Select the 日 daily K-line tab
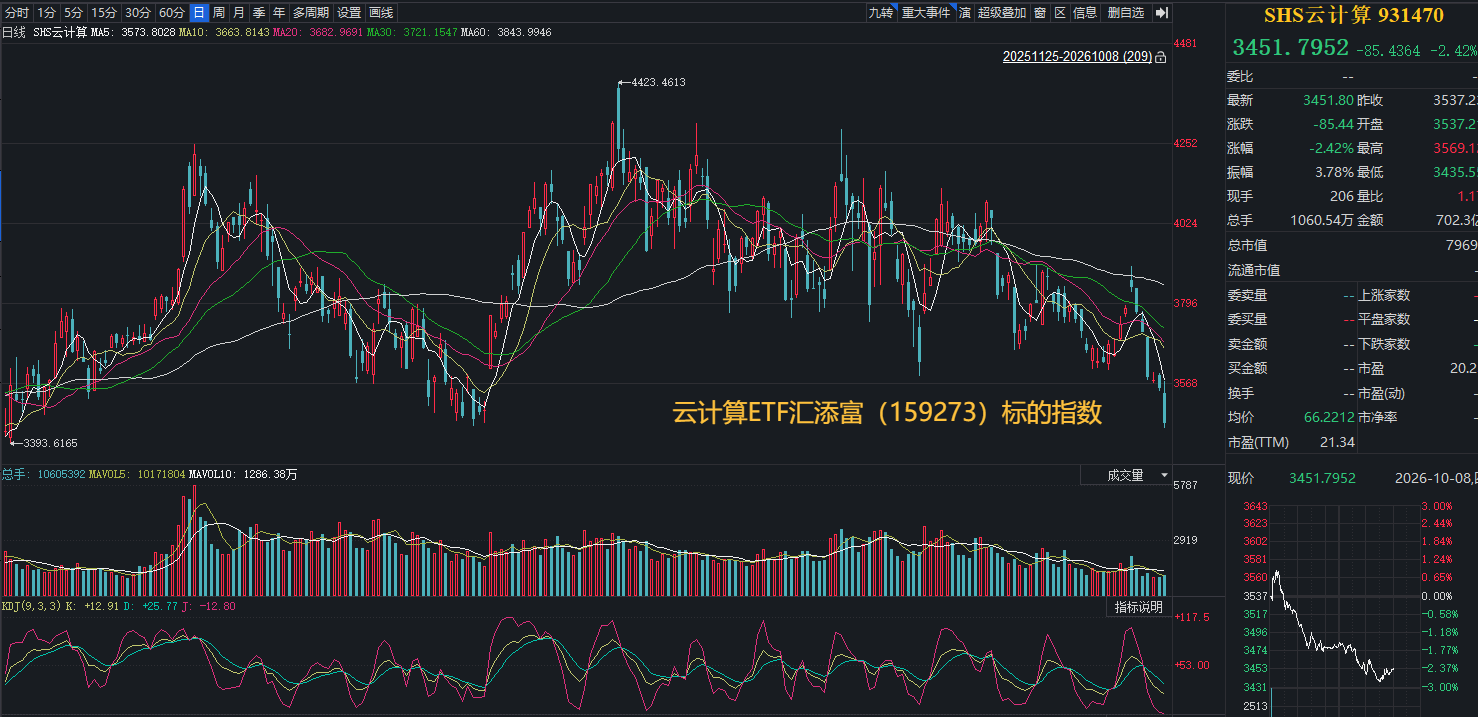Viewport: 1478px width, 717px height. pyautogui.click(x=199, y=13)
